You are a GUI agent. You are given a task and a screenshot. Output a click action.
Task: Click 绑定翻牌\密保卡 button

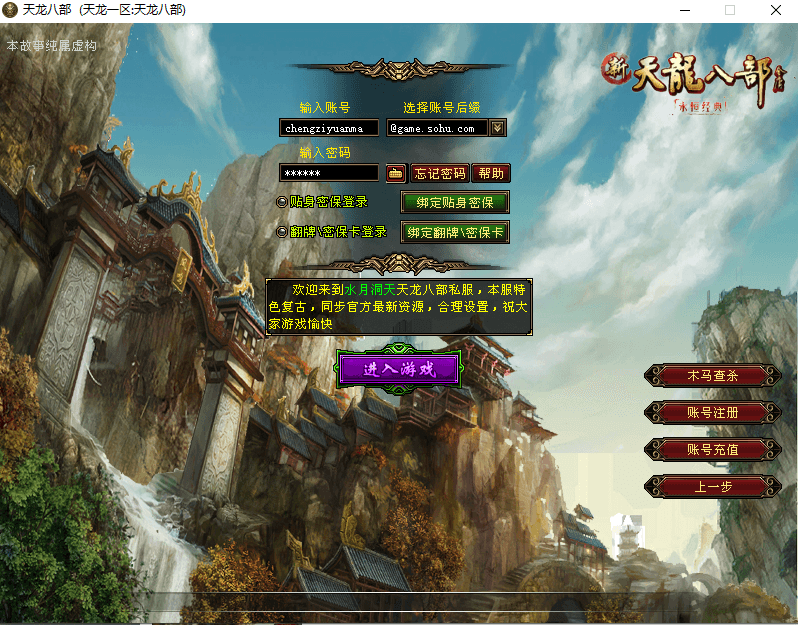tap(454, 232)
